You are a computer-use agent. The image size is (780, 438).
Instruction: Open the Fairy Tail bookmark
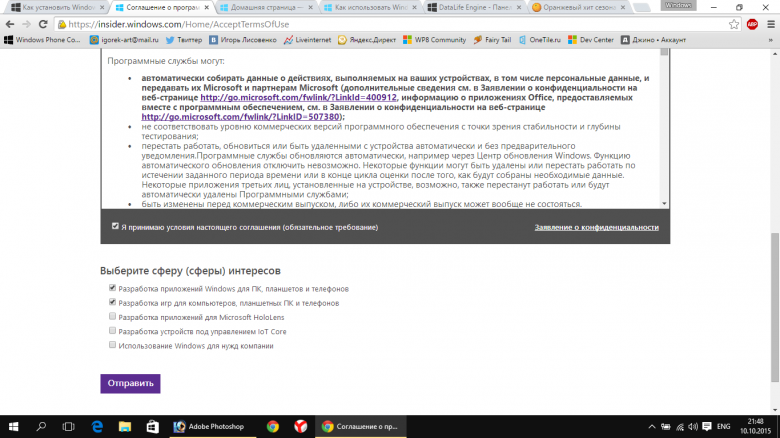pyautogui.click(x=492, y=40)
